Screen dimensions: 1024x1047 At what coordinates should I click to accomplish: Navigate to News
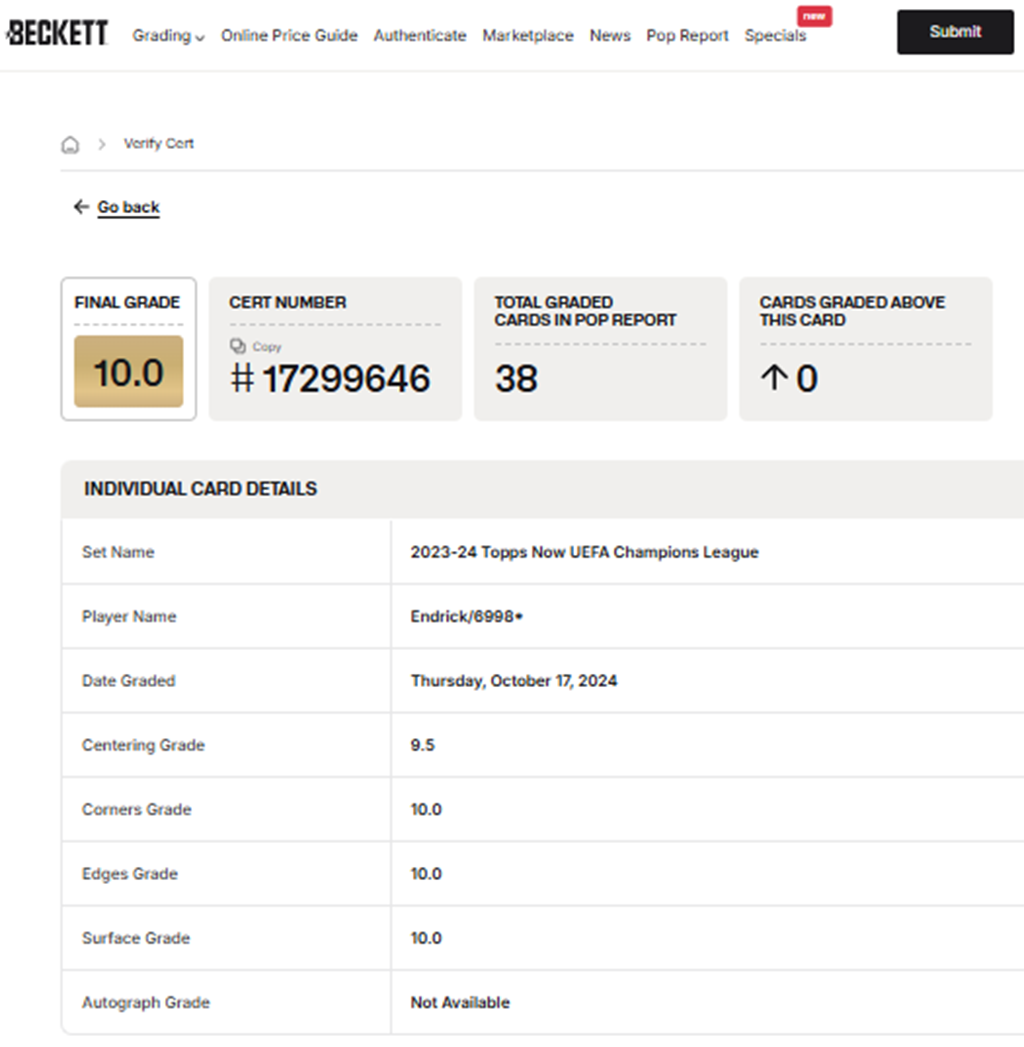[x=610, y=36]
